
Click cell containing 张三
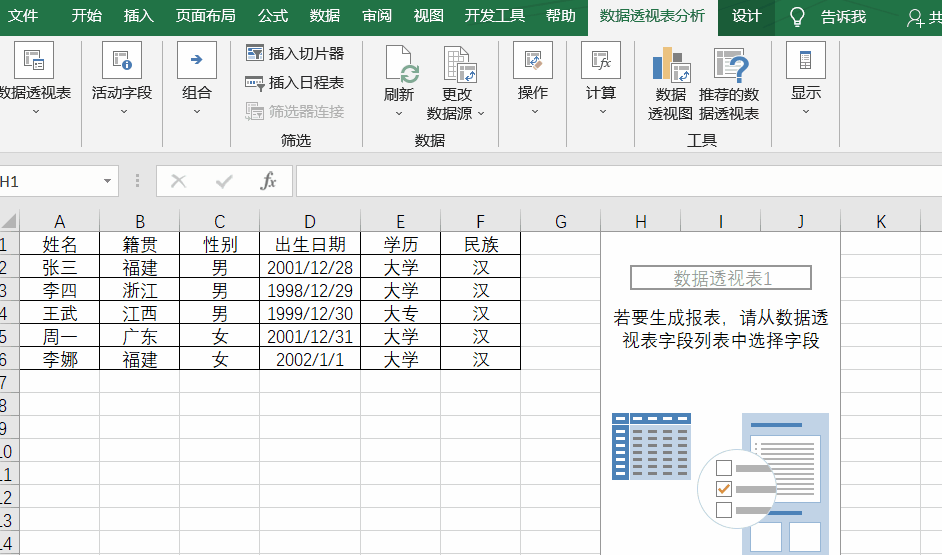tap(59, 267)
